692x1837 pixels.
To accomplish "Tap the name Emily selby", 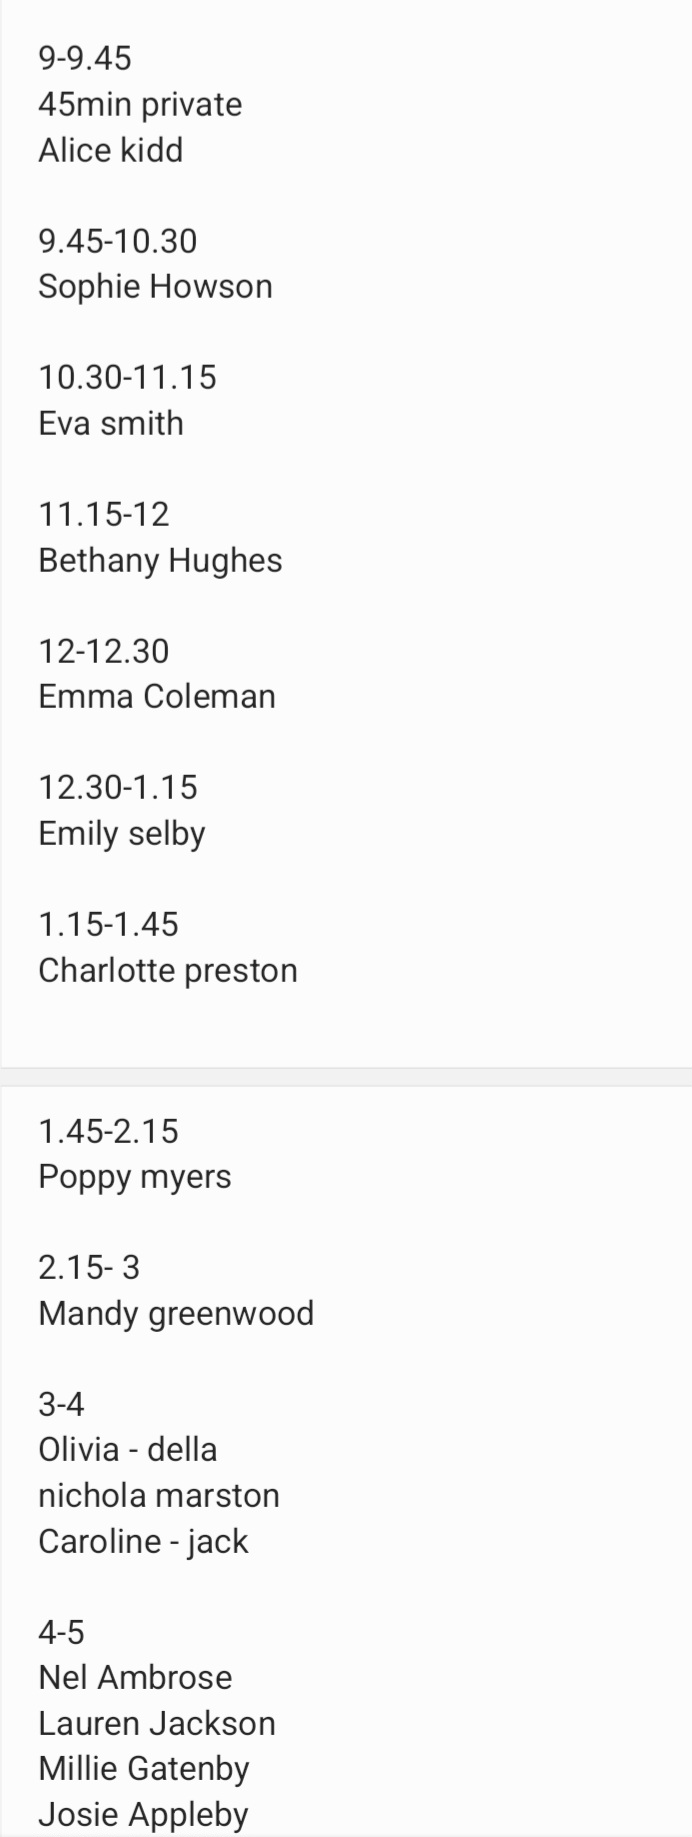I will pos(122,834).
